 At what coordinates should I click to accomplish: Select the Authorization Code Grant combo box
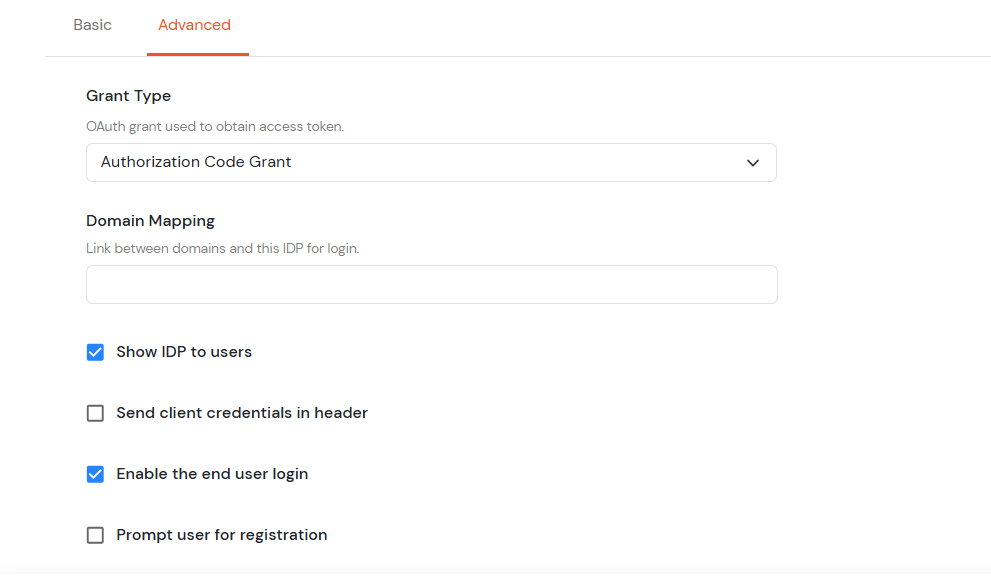point(431,162)
